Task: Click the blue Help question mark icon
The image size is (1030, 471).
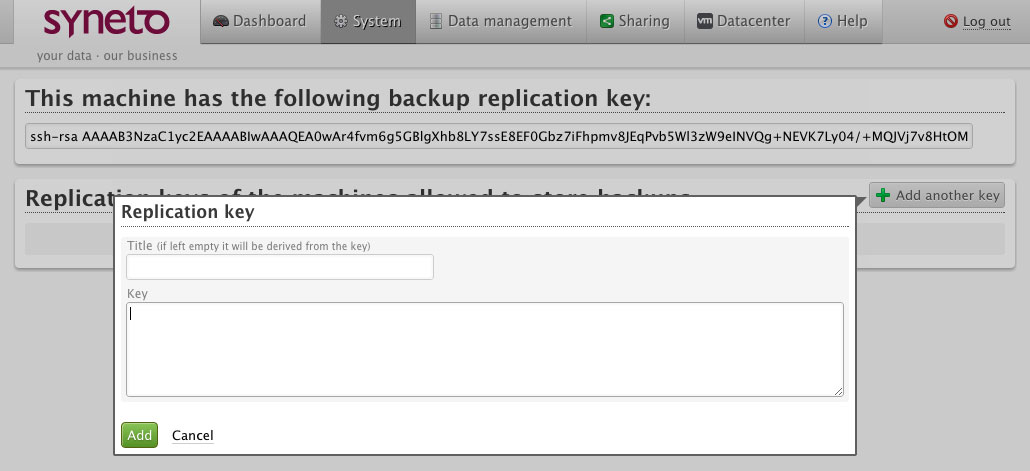Action: 824,21
